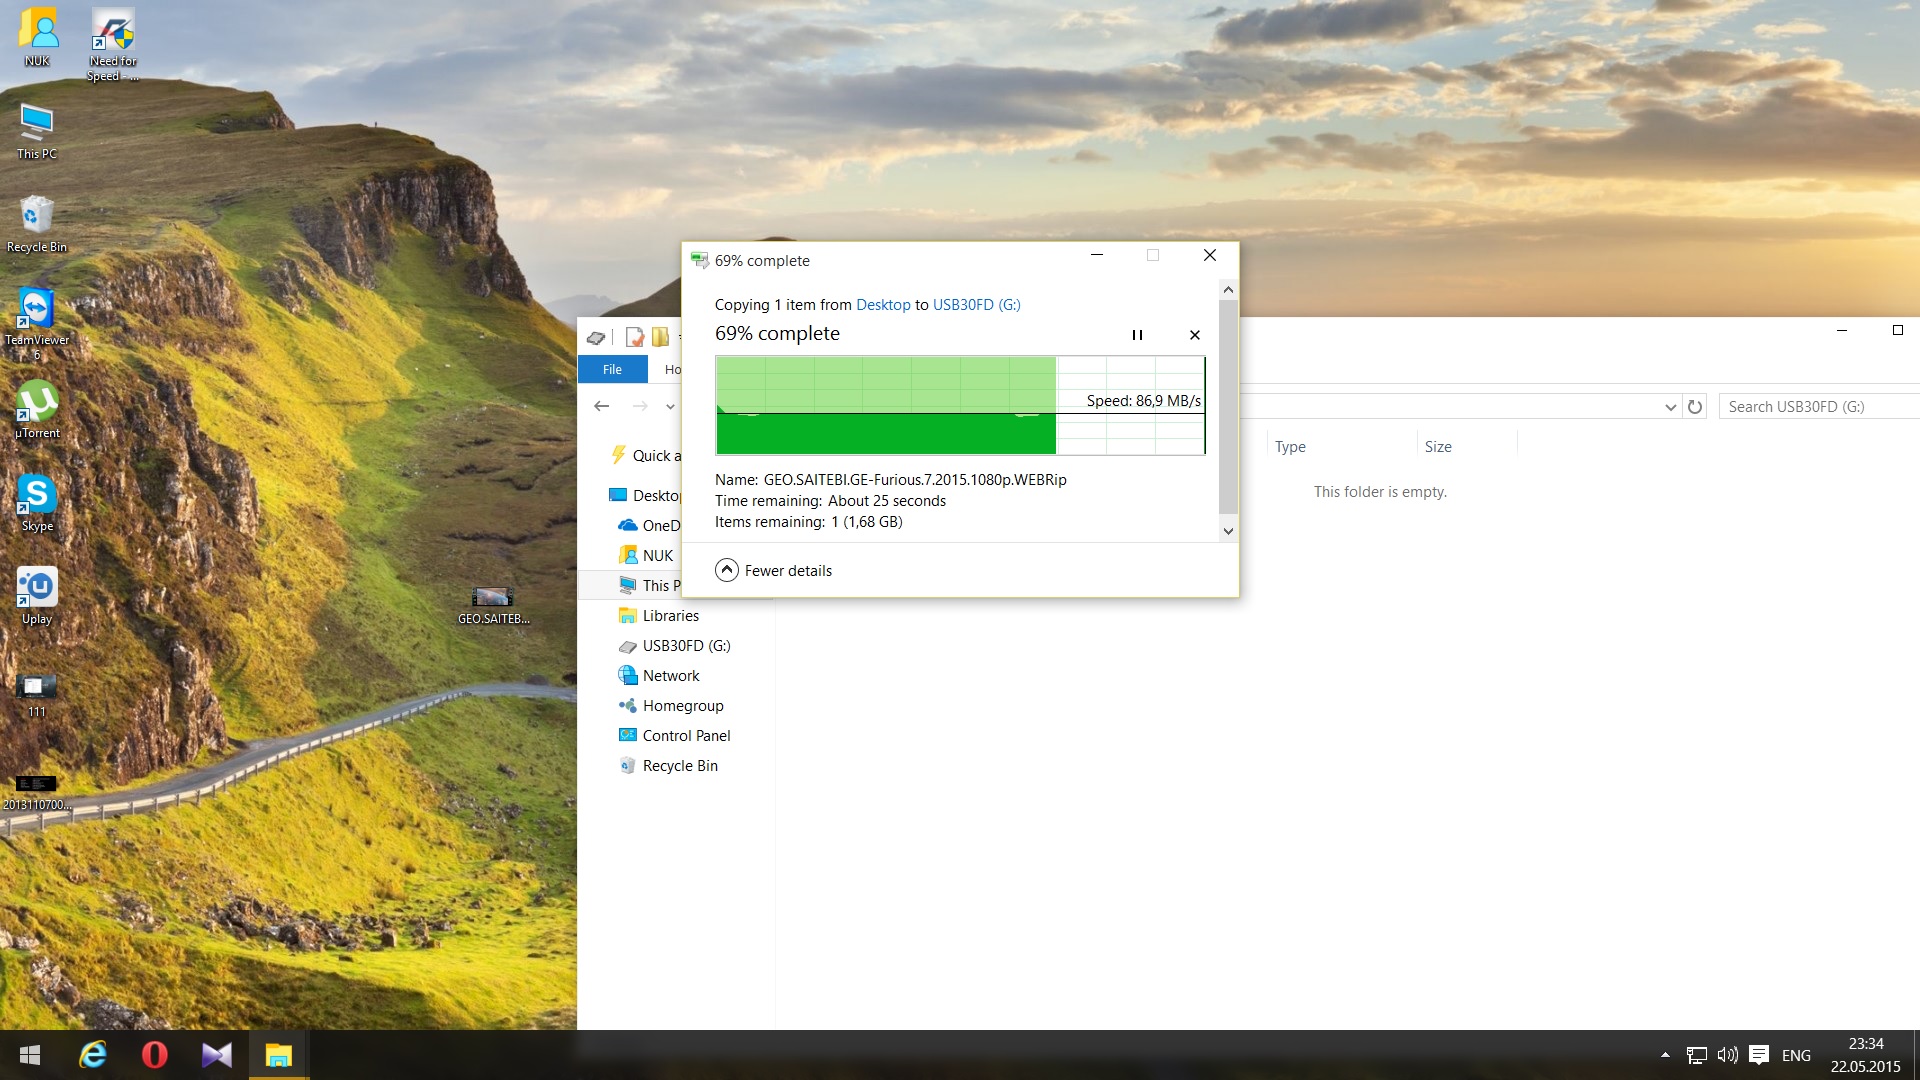Screen dimensions: 1920x1080
Task: Open Control Panel from navigation pane
Action: [x=685, y=736]
